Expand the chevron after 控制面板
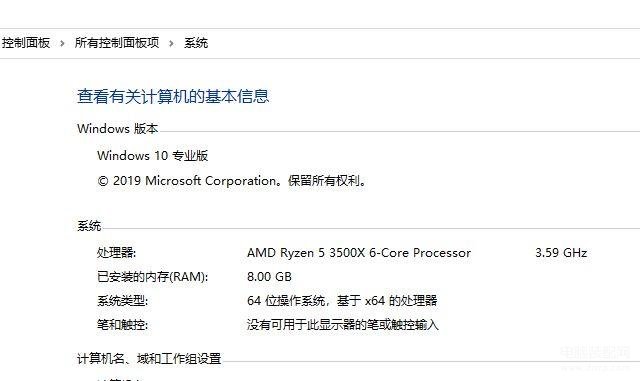 coord(62,43)
